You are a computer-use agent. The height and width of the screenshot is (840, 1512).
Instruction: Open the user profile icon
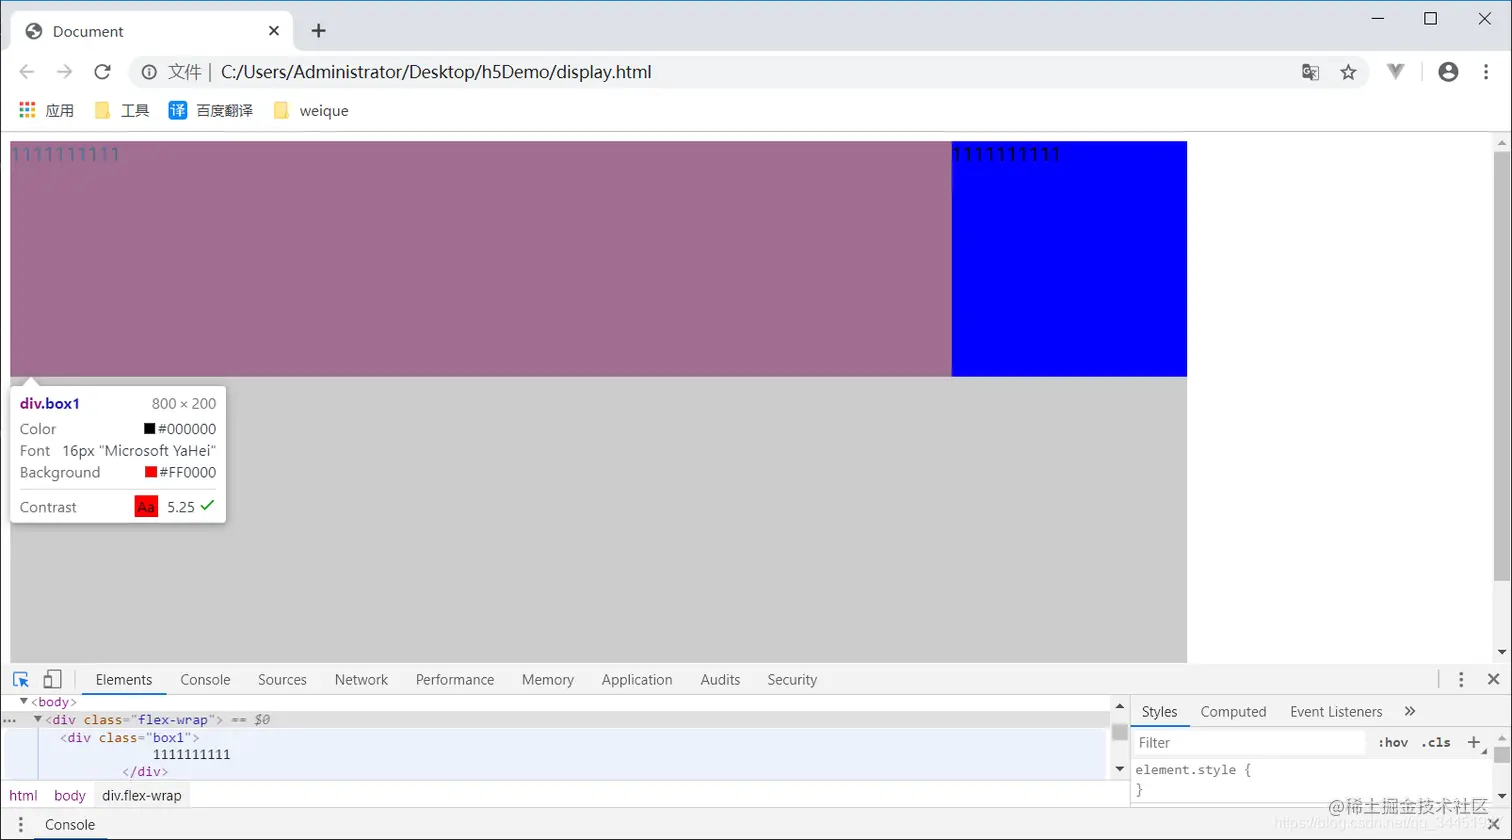tap(1448, 72)
